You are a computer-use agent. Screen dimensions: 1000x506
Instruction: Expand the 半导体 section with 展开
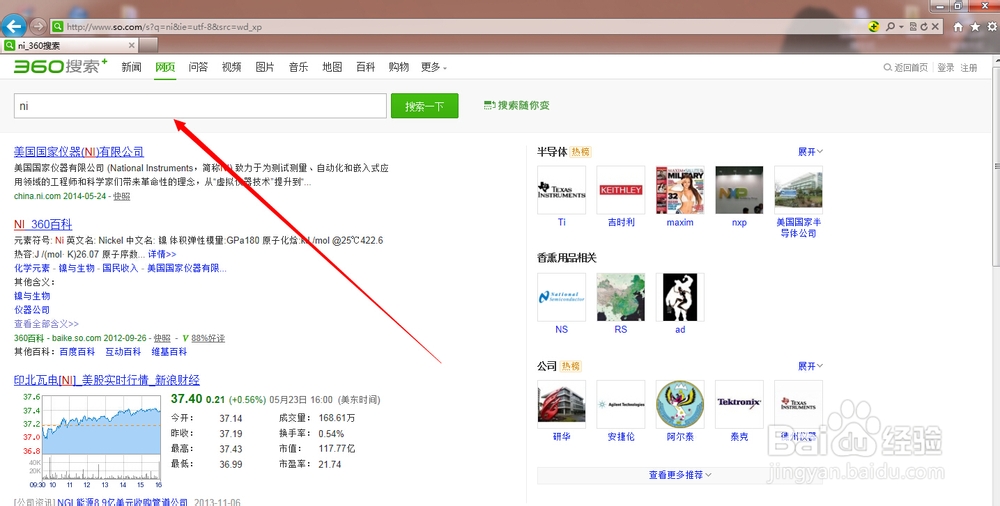[810, 152]
